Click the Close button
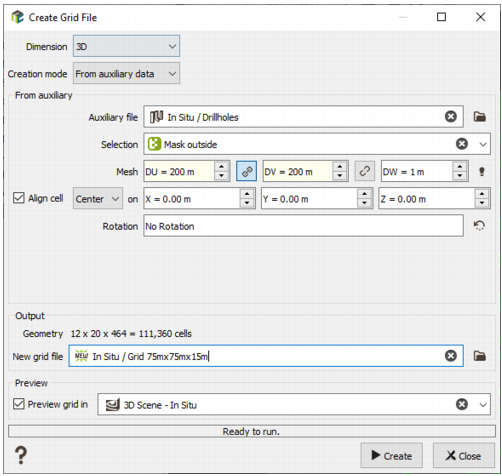 click(x=463, y=455)
